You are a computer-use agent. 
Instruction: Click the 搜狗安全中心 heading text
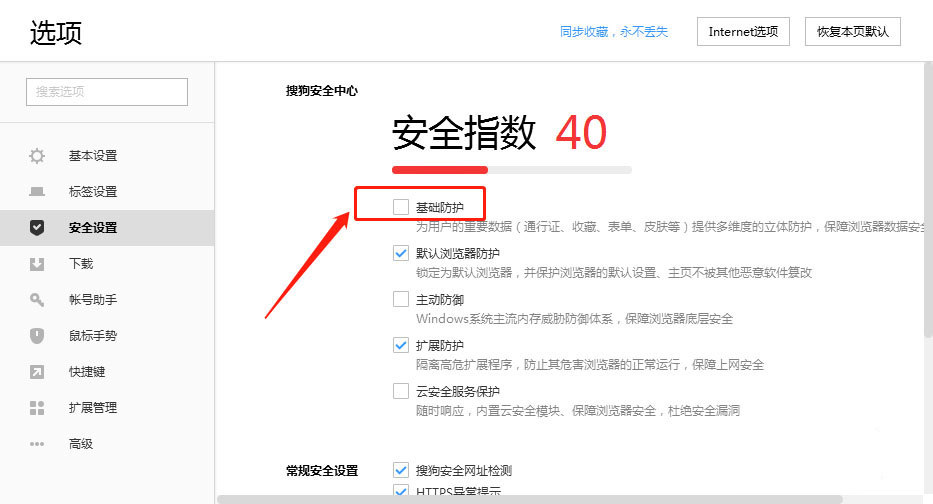(322, 91)
